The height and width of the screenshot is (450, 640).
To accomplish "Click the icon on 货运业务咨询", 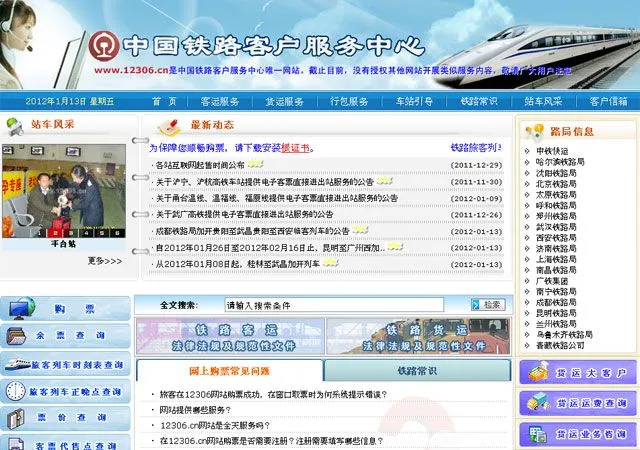I will pos(538,434).
